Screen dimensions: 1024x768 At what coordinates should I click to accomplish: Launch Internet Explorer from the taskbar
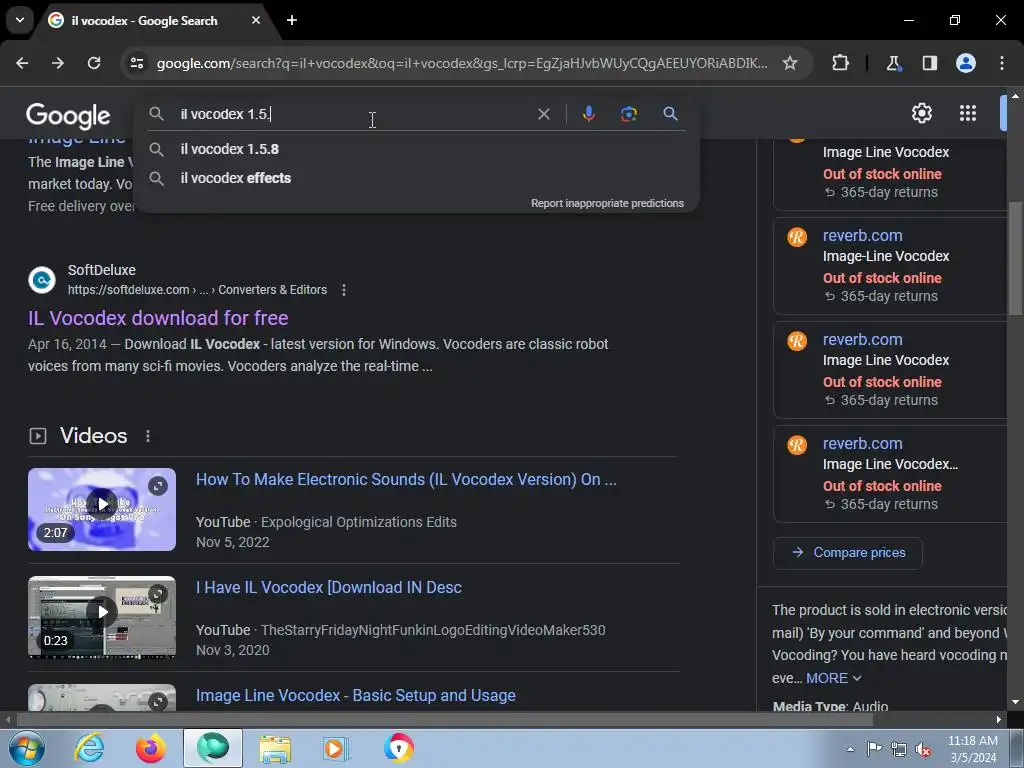(89, 748)
